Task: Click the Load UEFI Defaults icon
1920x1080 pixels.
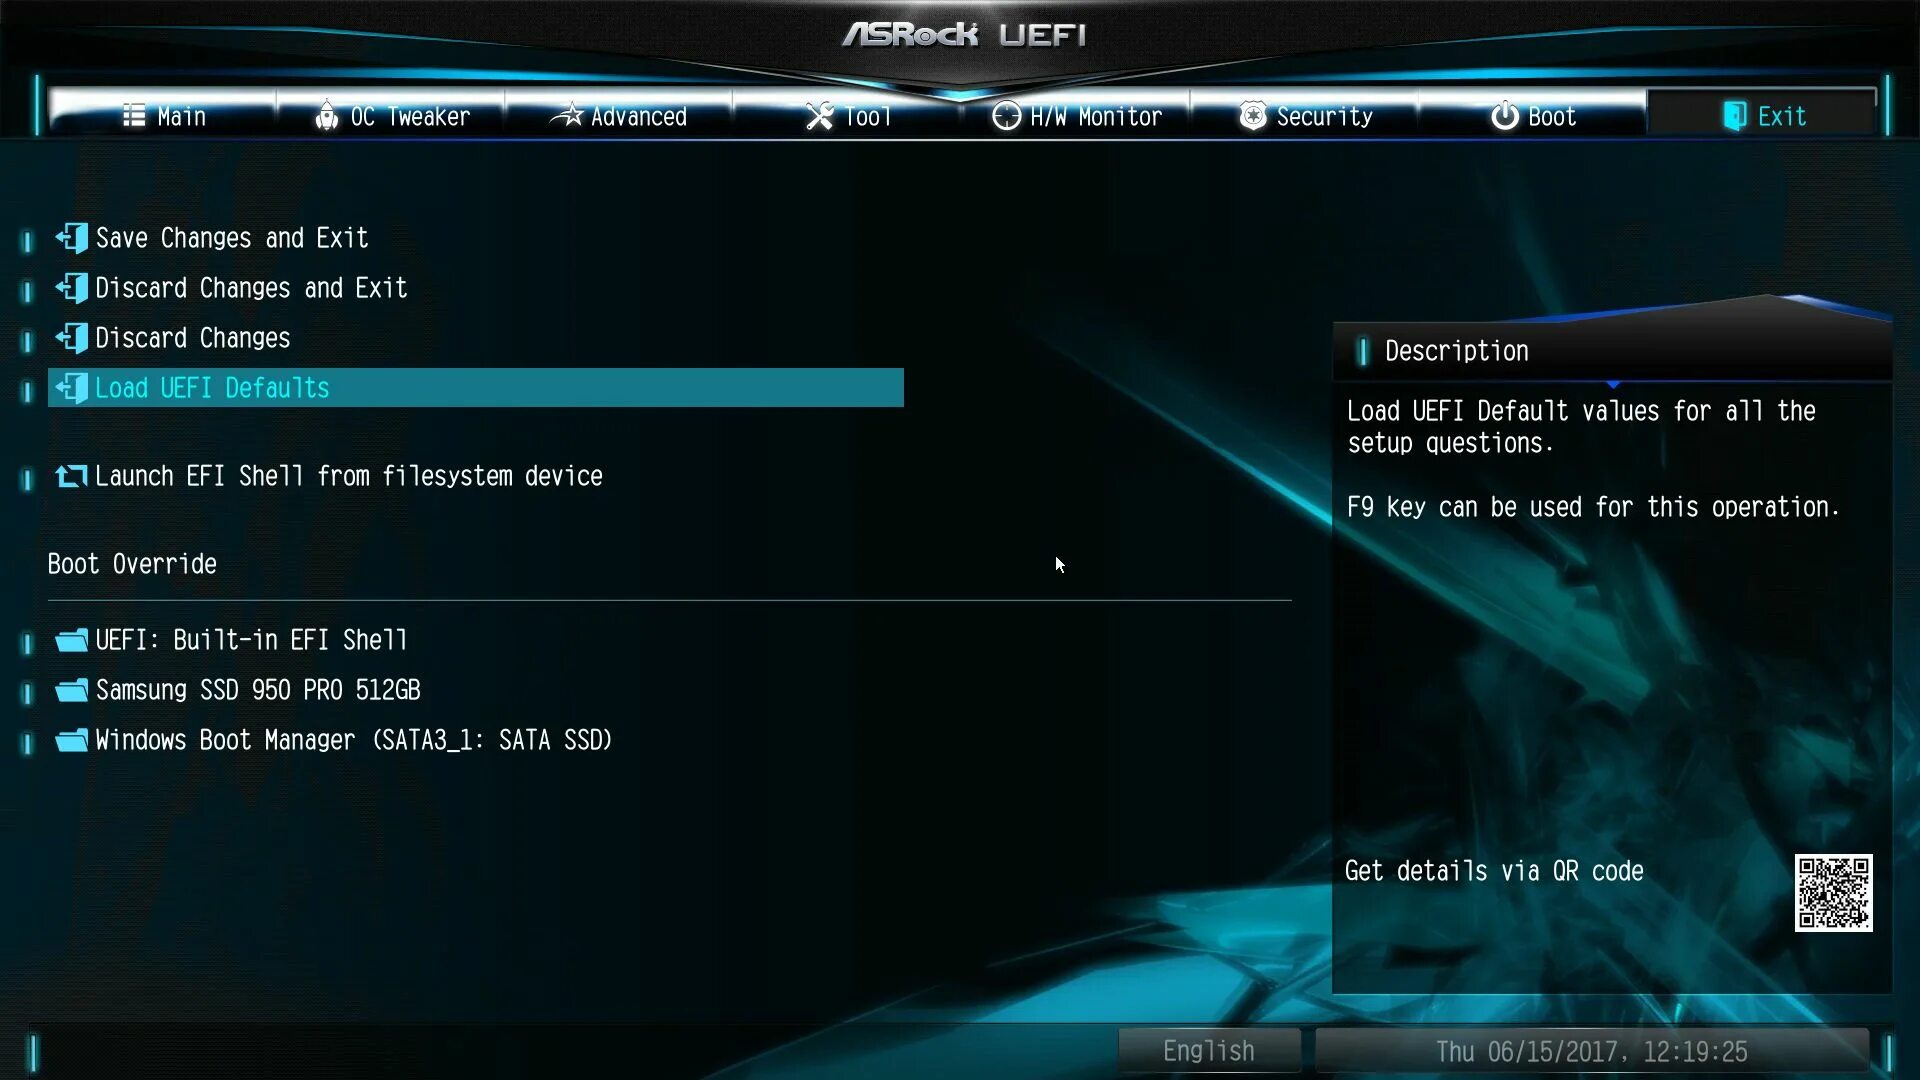Action: [72, 388]
